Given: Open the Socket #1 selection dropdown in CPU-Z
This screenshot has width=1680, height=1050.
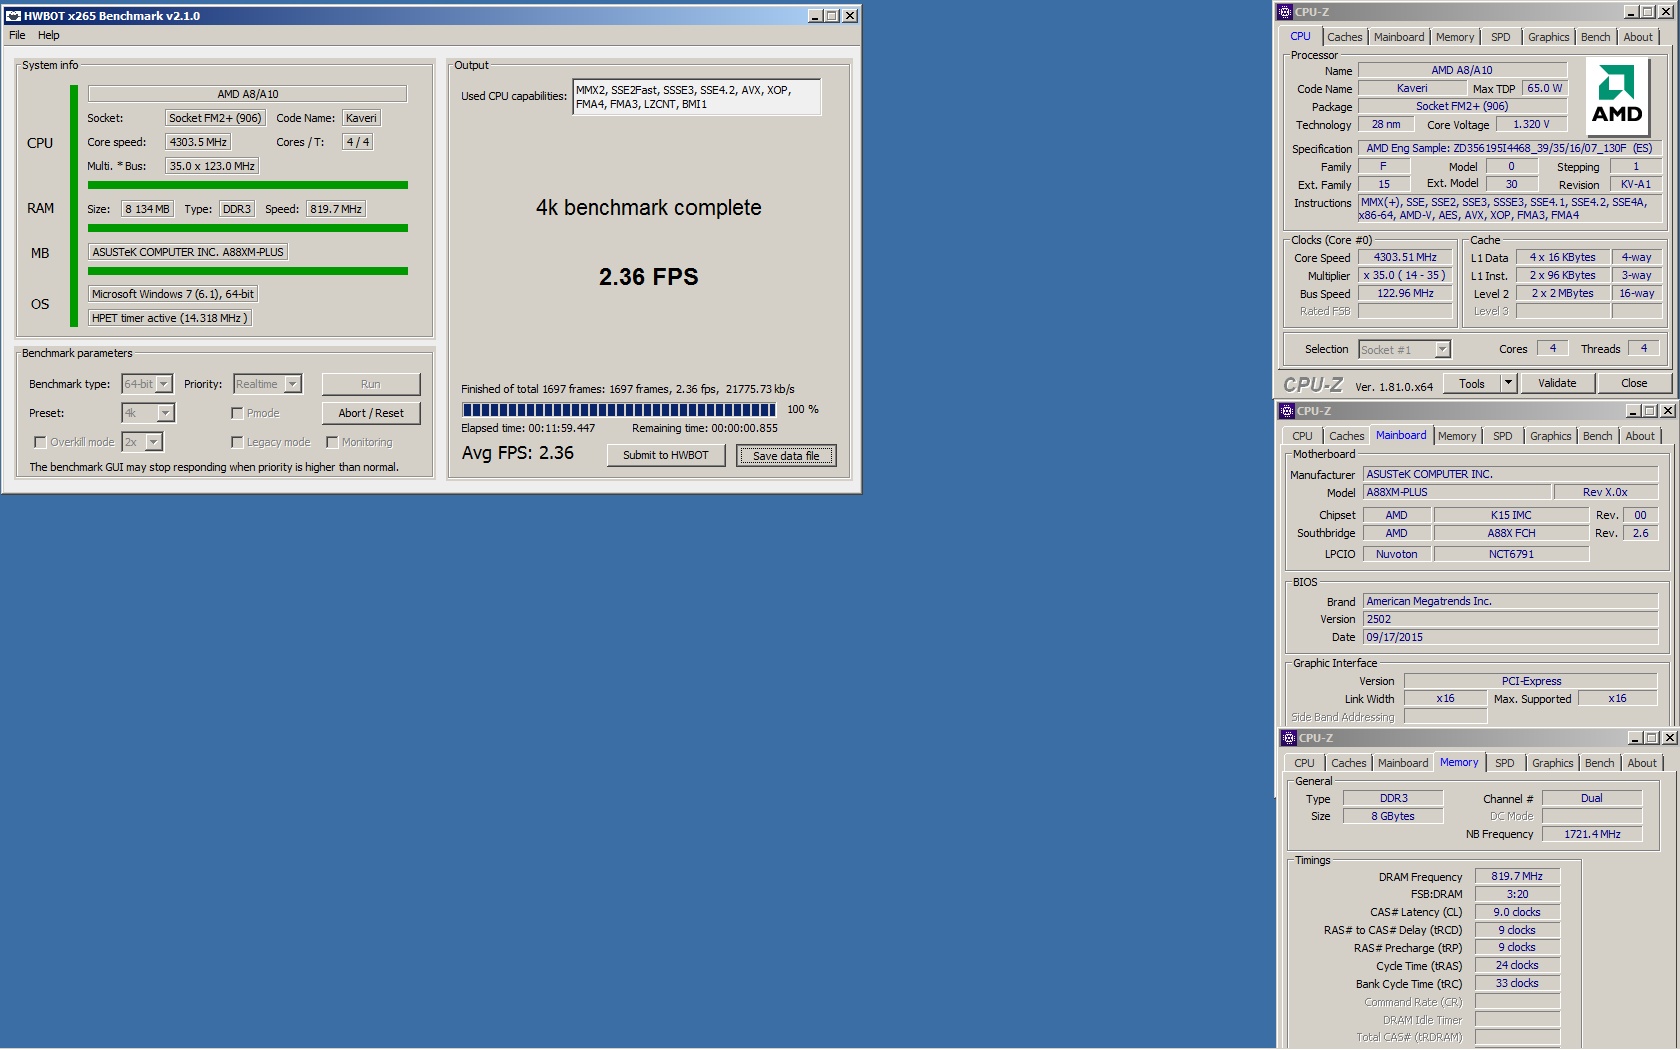Looking at the screenshot, I should (x=1442, y=349).
